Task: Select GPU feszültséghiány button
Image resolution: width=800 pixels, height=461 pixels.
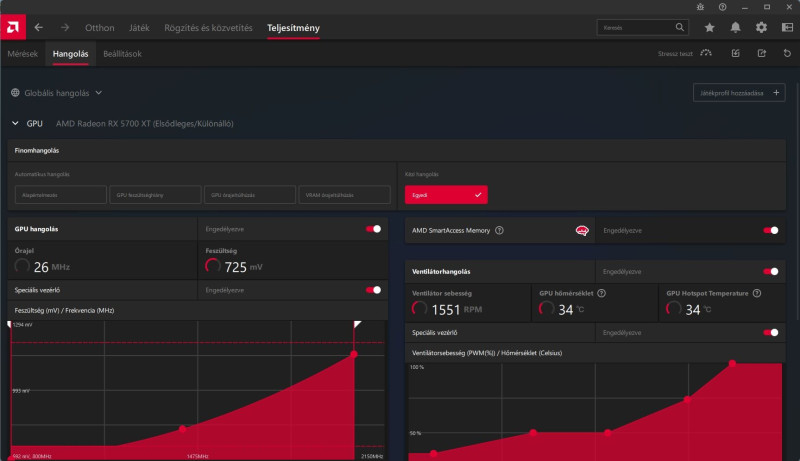Action: click(x=155, y=195)
